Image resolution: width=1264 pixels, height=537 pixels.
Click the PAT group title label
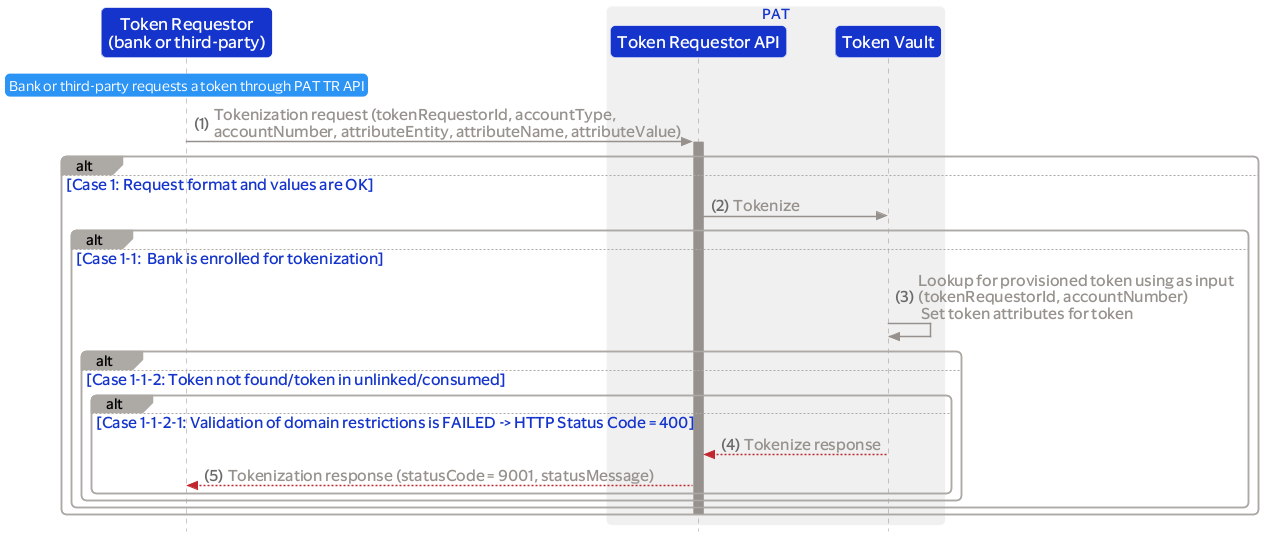[776, 14]
